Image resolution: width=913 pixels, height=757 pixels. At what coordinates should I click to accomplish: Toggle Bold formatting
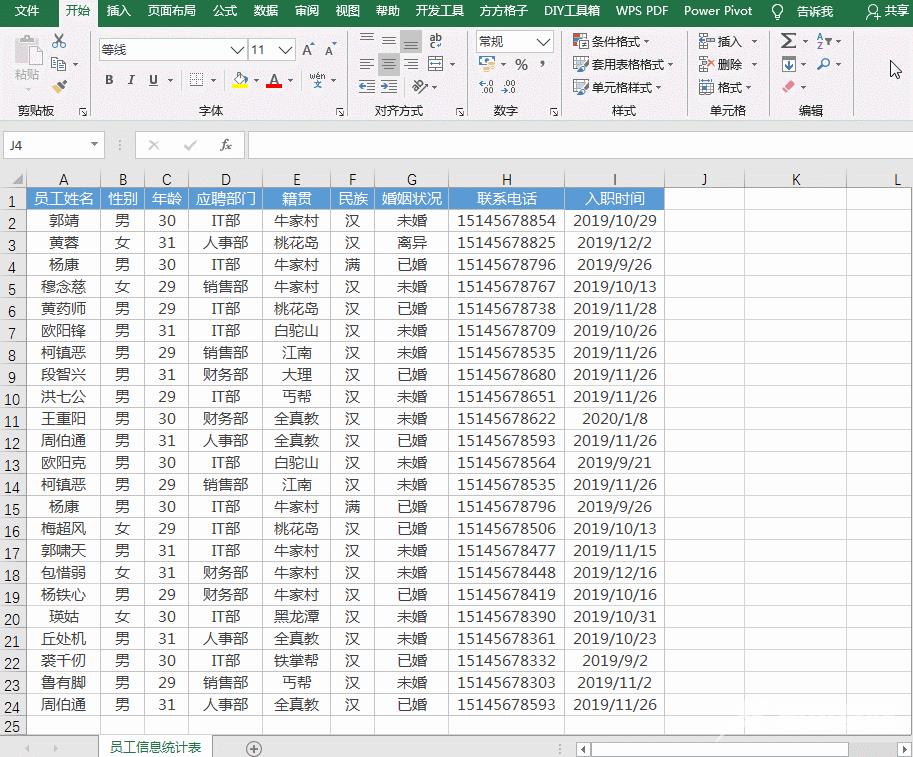(109, 81)
